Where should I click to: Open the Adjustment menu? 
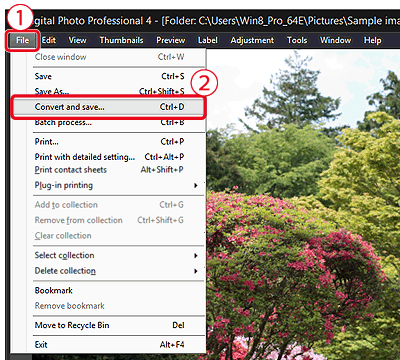coord(252,40)
